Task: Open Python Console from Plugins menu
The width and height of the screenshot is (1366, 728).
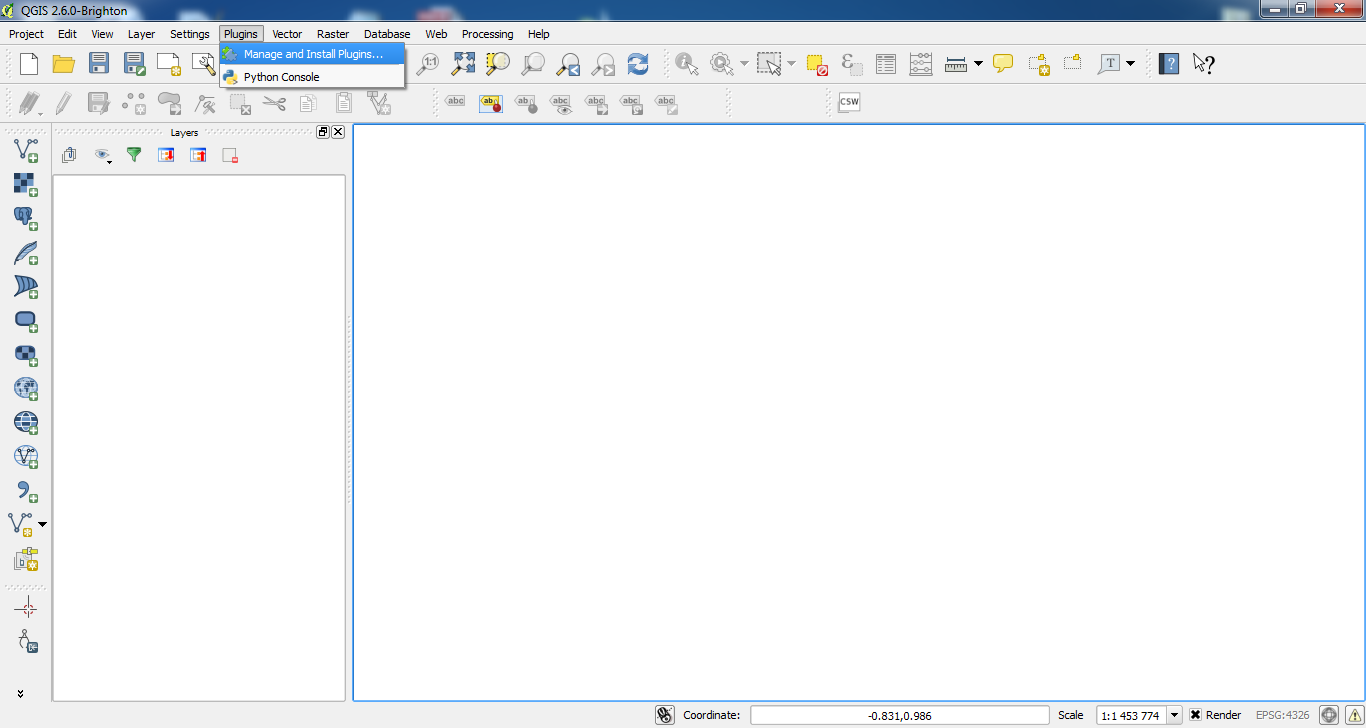Action: 281,77
